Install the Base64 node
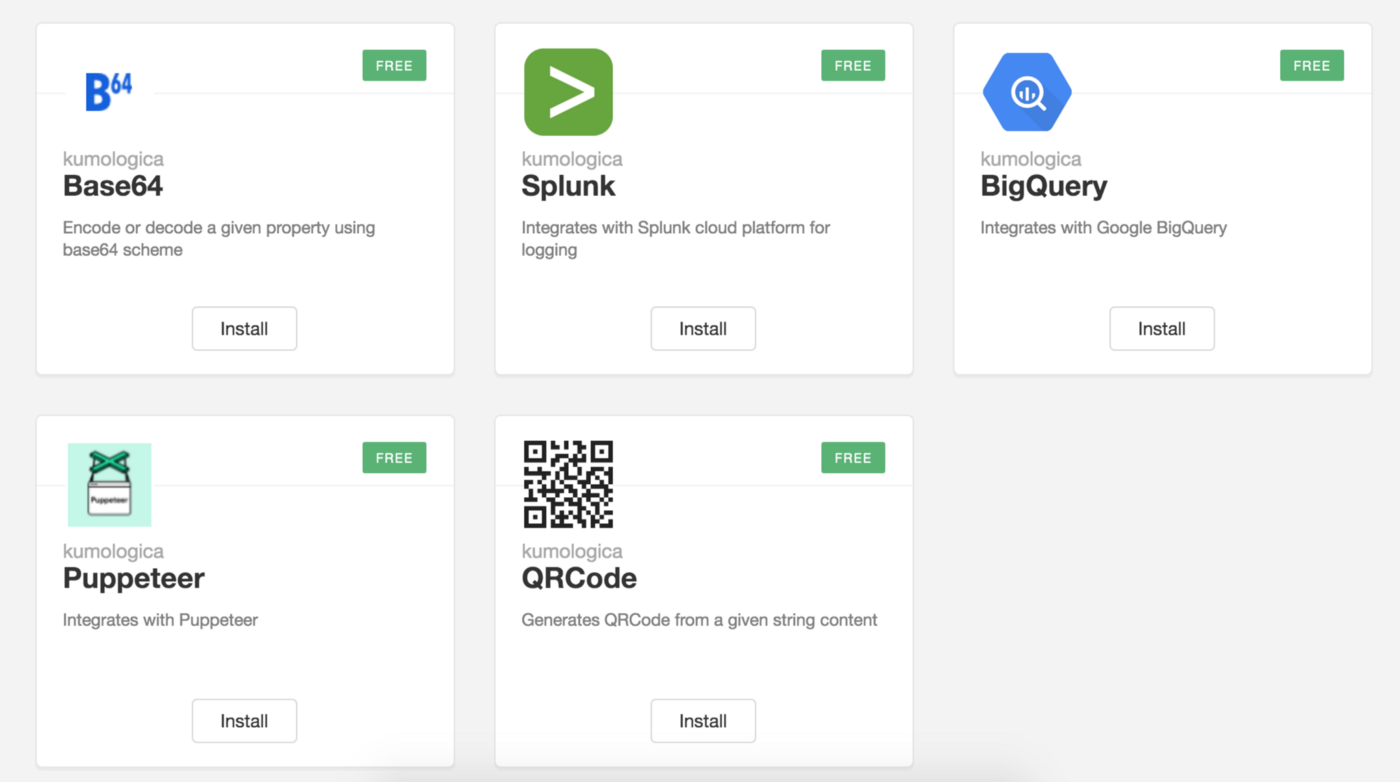Viewport: 1400px width, 782px height. 244,329
